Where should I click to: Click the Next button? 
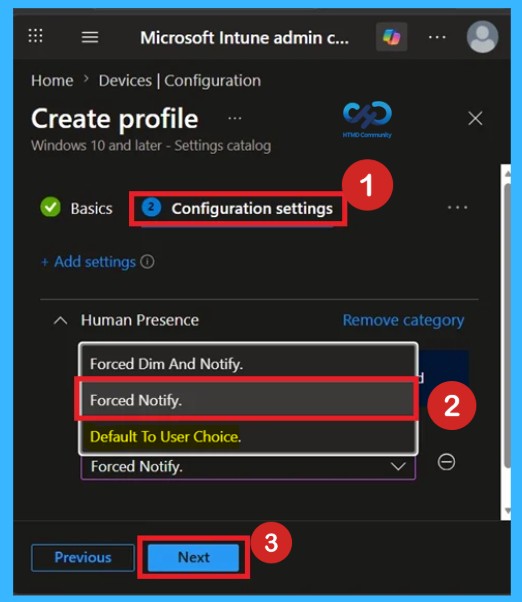pos(193,557)
